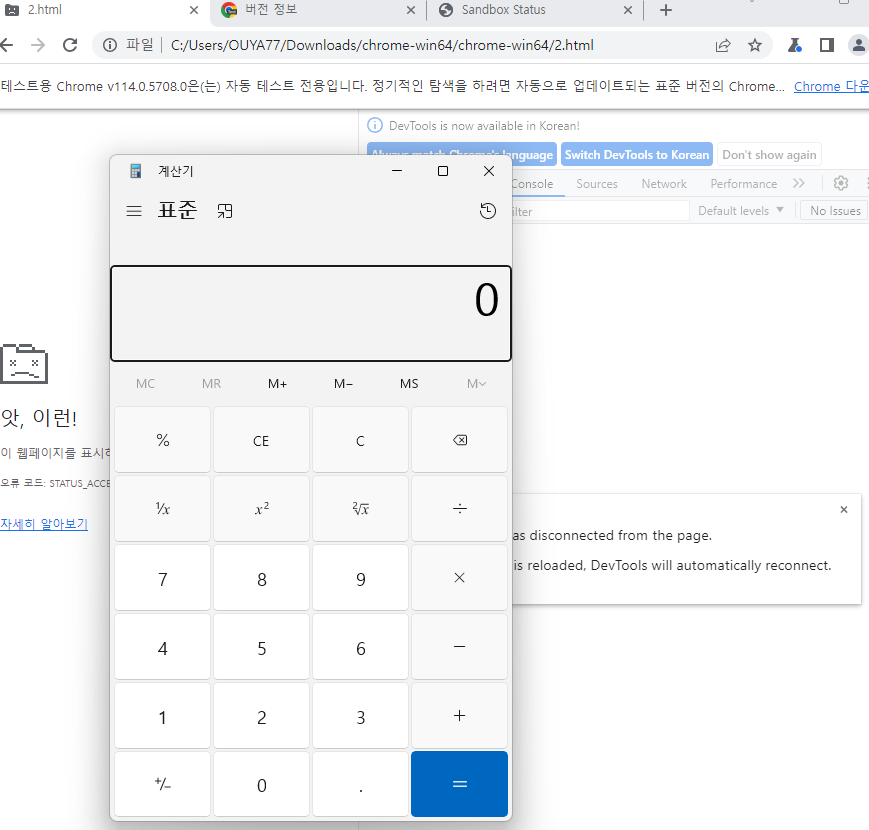Click digit 7 key

click(162, 578)
